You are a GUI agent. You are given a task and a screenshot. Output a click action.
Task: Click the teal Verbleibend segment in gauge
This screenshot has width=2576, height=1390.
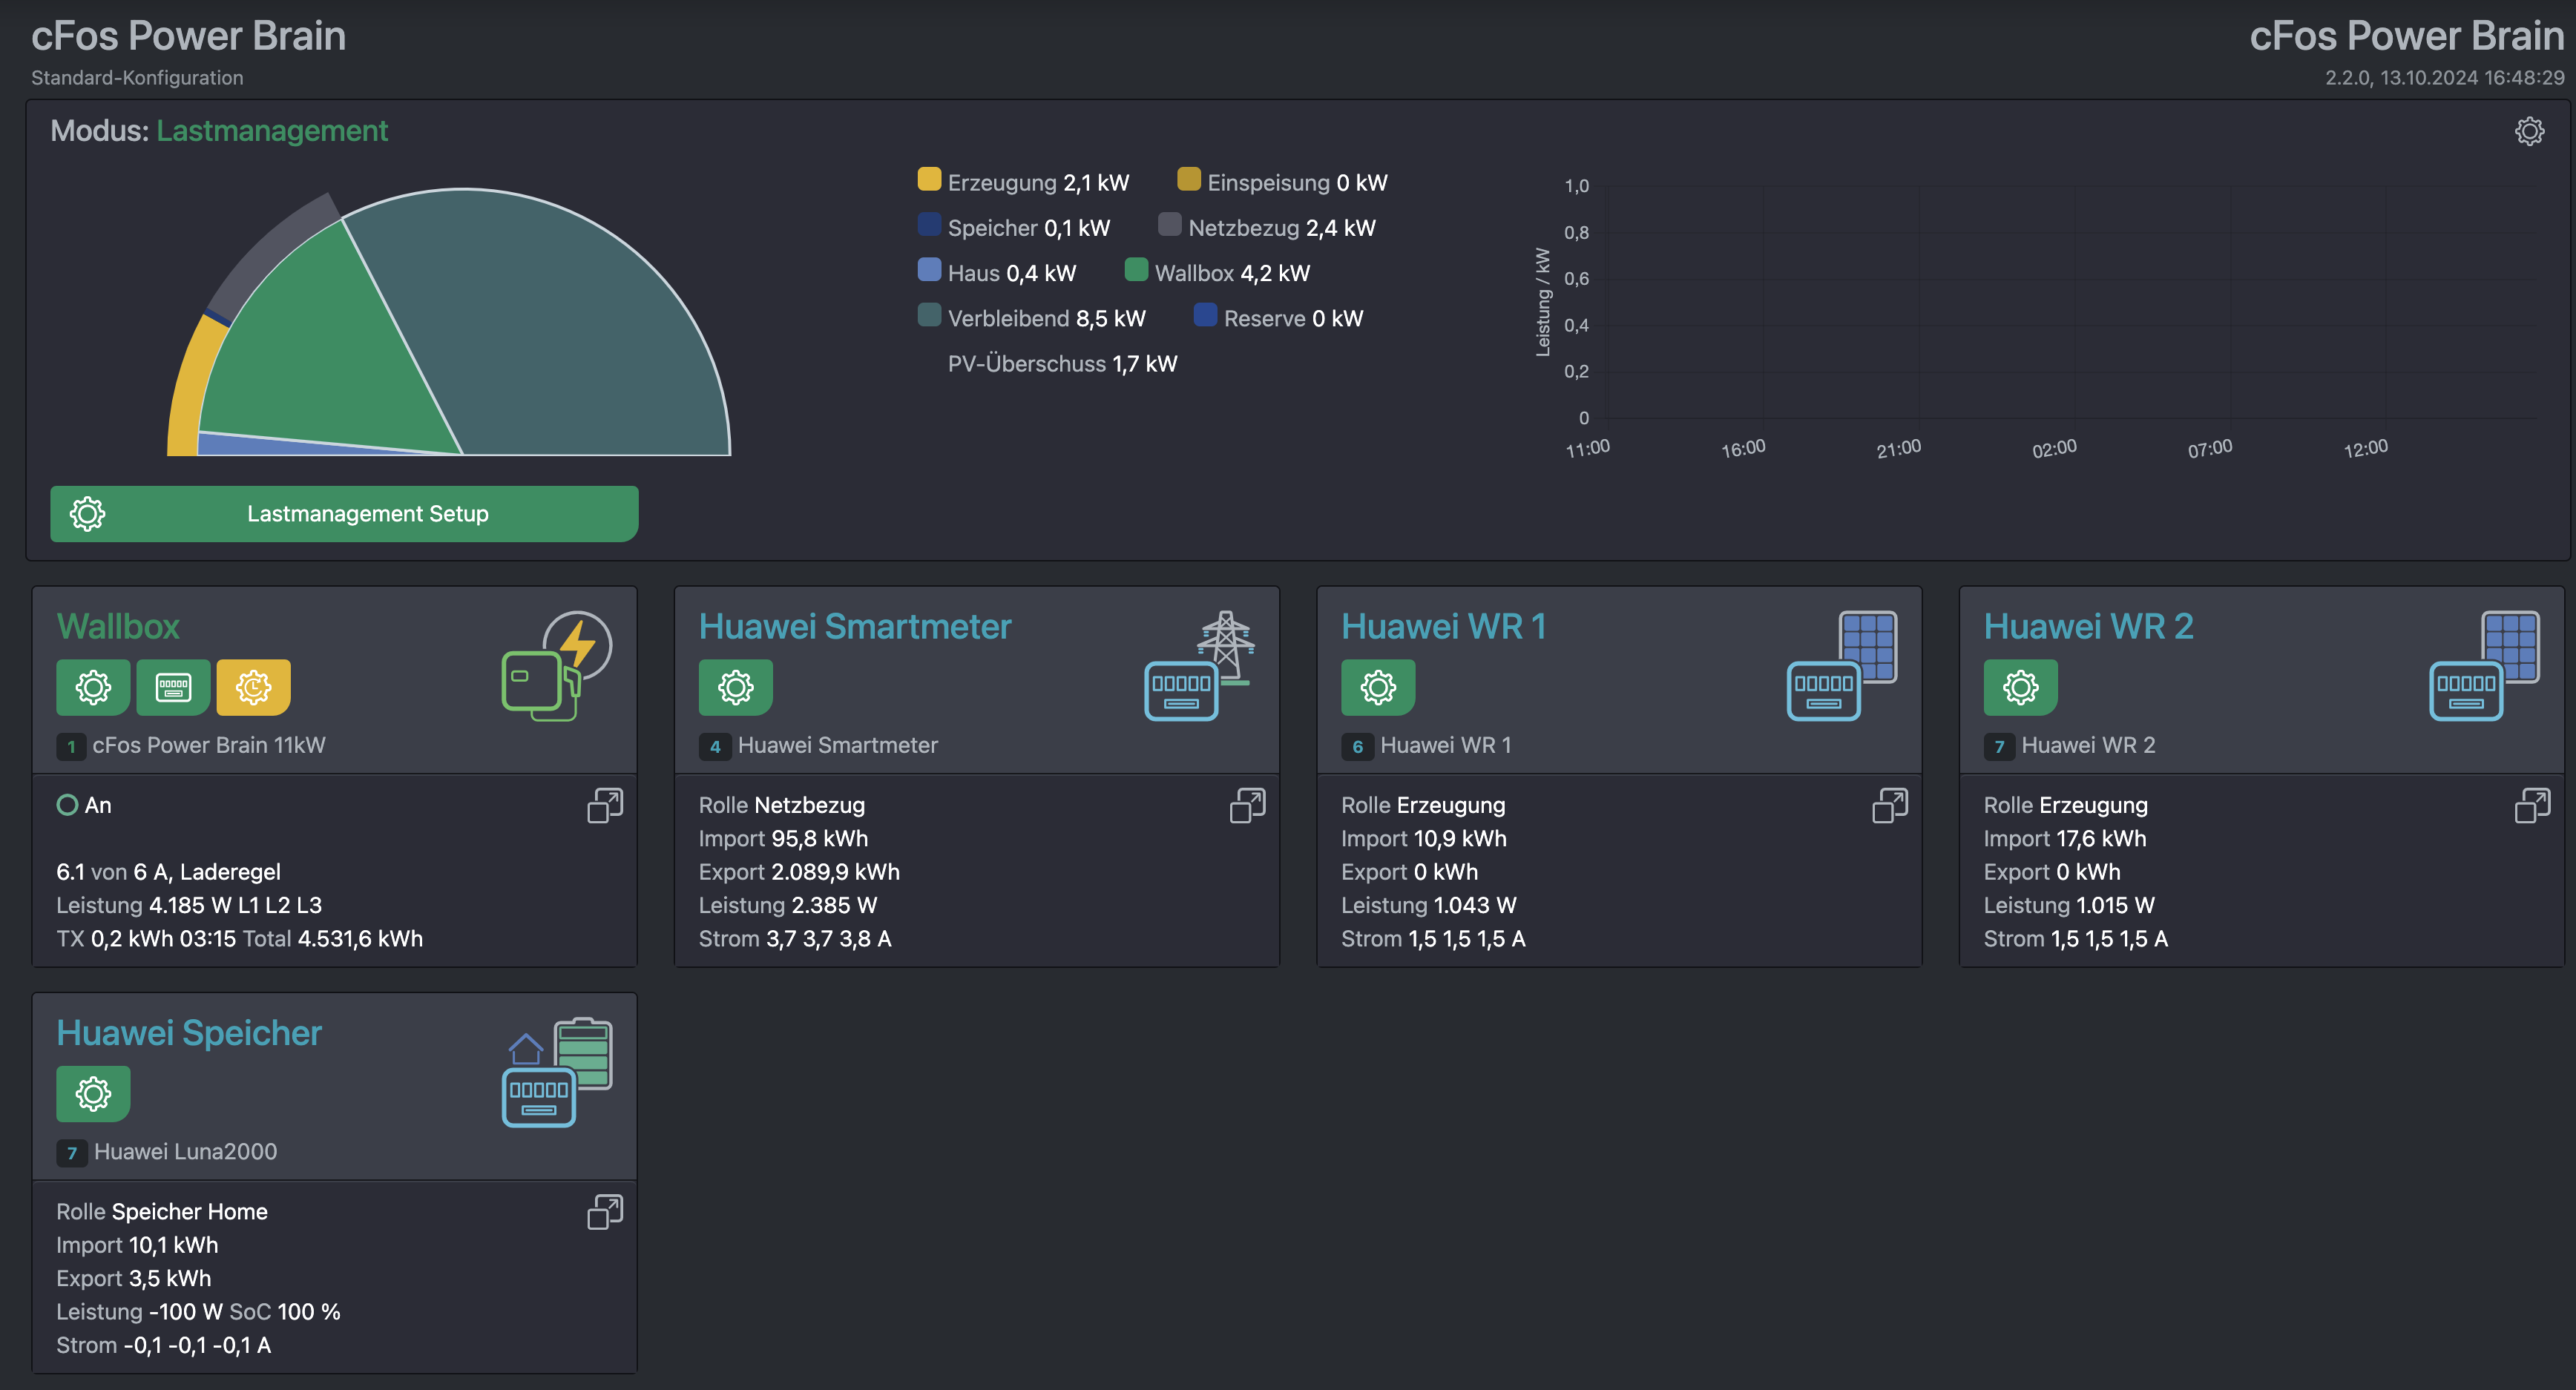[x=560, y=340]
